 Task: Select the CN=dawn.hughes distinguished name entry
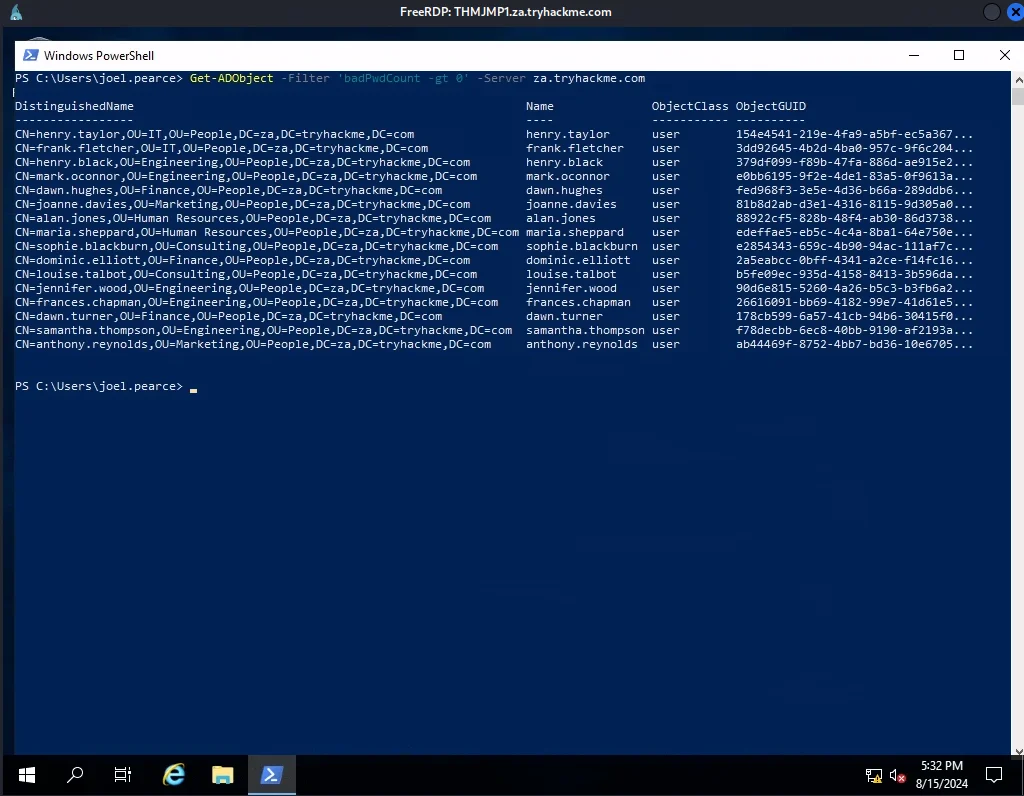point(229,190)
